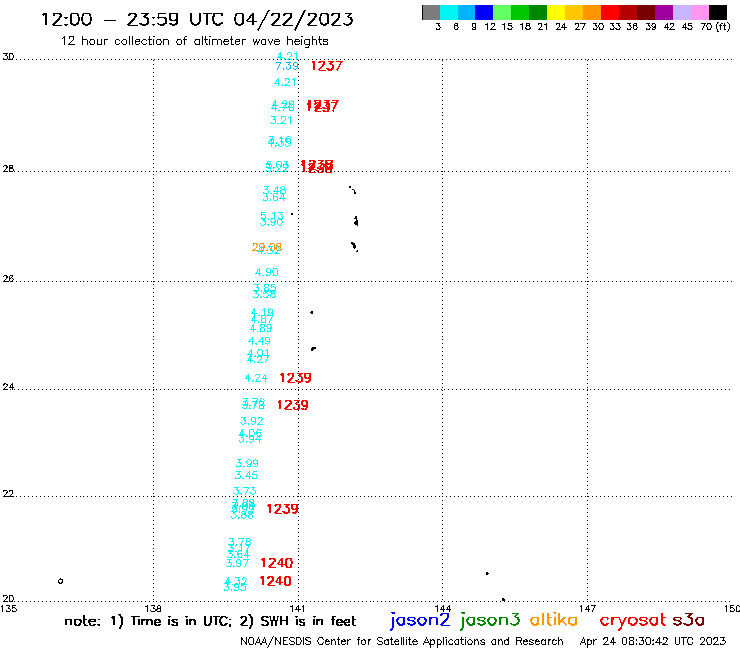The width and height of the screenshot is (740, 650).
Task: Click the red 'cryosat' satellite label
Action: point(633,621)
